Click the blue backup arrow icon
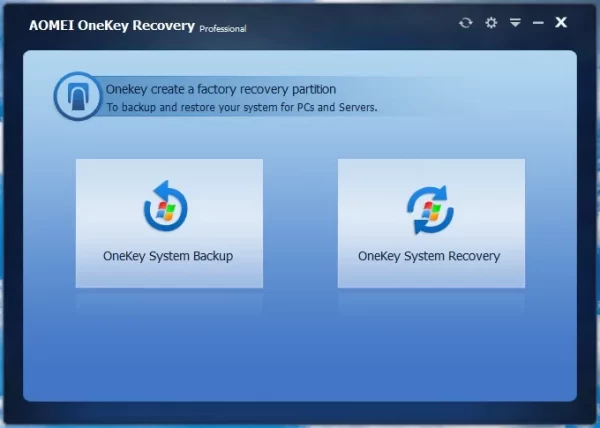Image resolution: width=600 pixels, height=428 pixels. tap(166, 206)
